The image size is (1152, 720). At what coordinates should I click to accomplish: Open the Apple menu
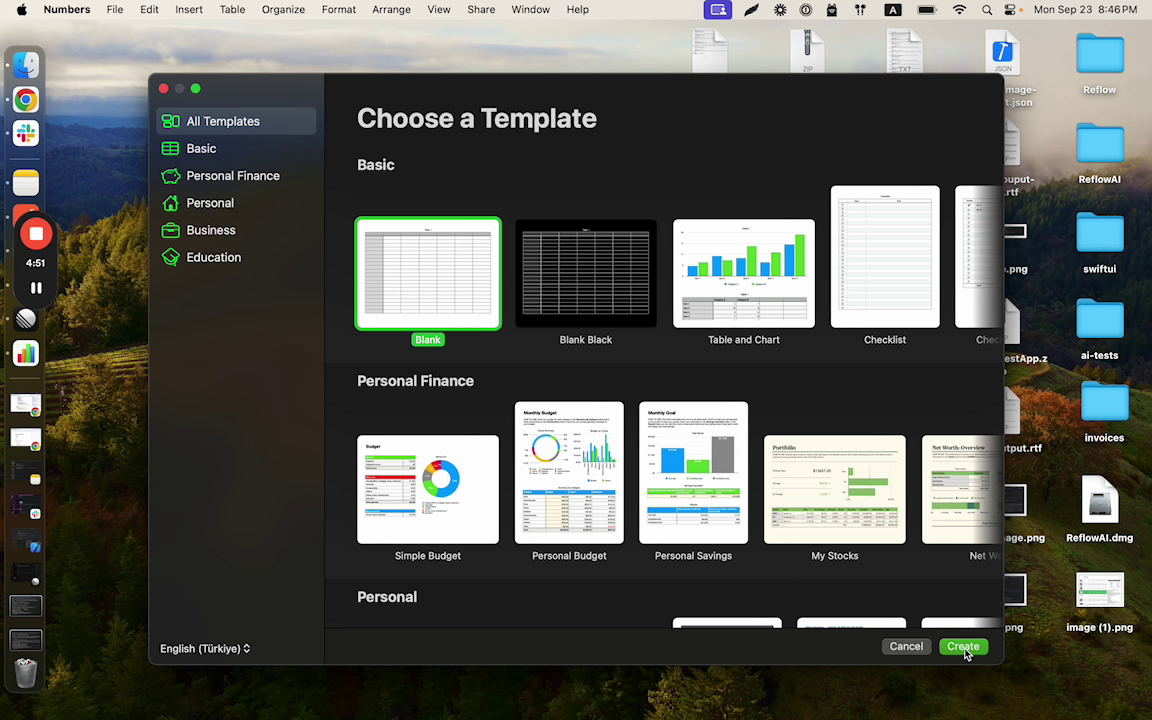[x=21, y=10]
